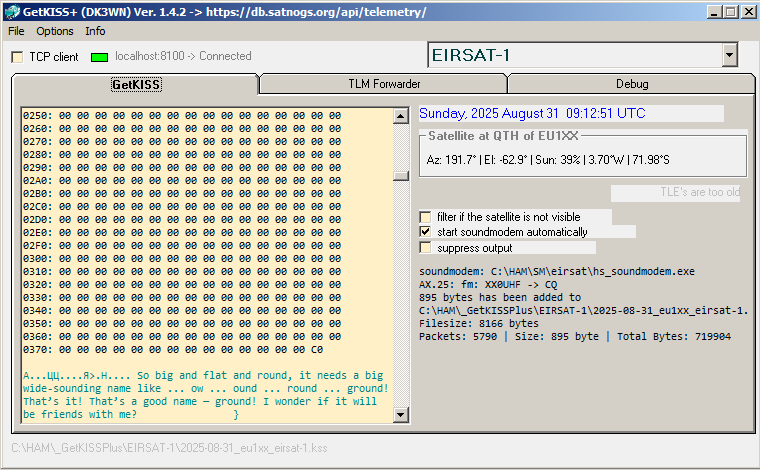Screen dimensions: 760x470
Task: Close the GetKISS+ window
Action: tap(747, 12)
